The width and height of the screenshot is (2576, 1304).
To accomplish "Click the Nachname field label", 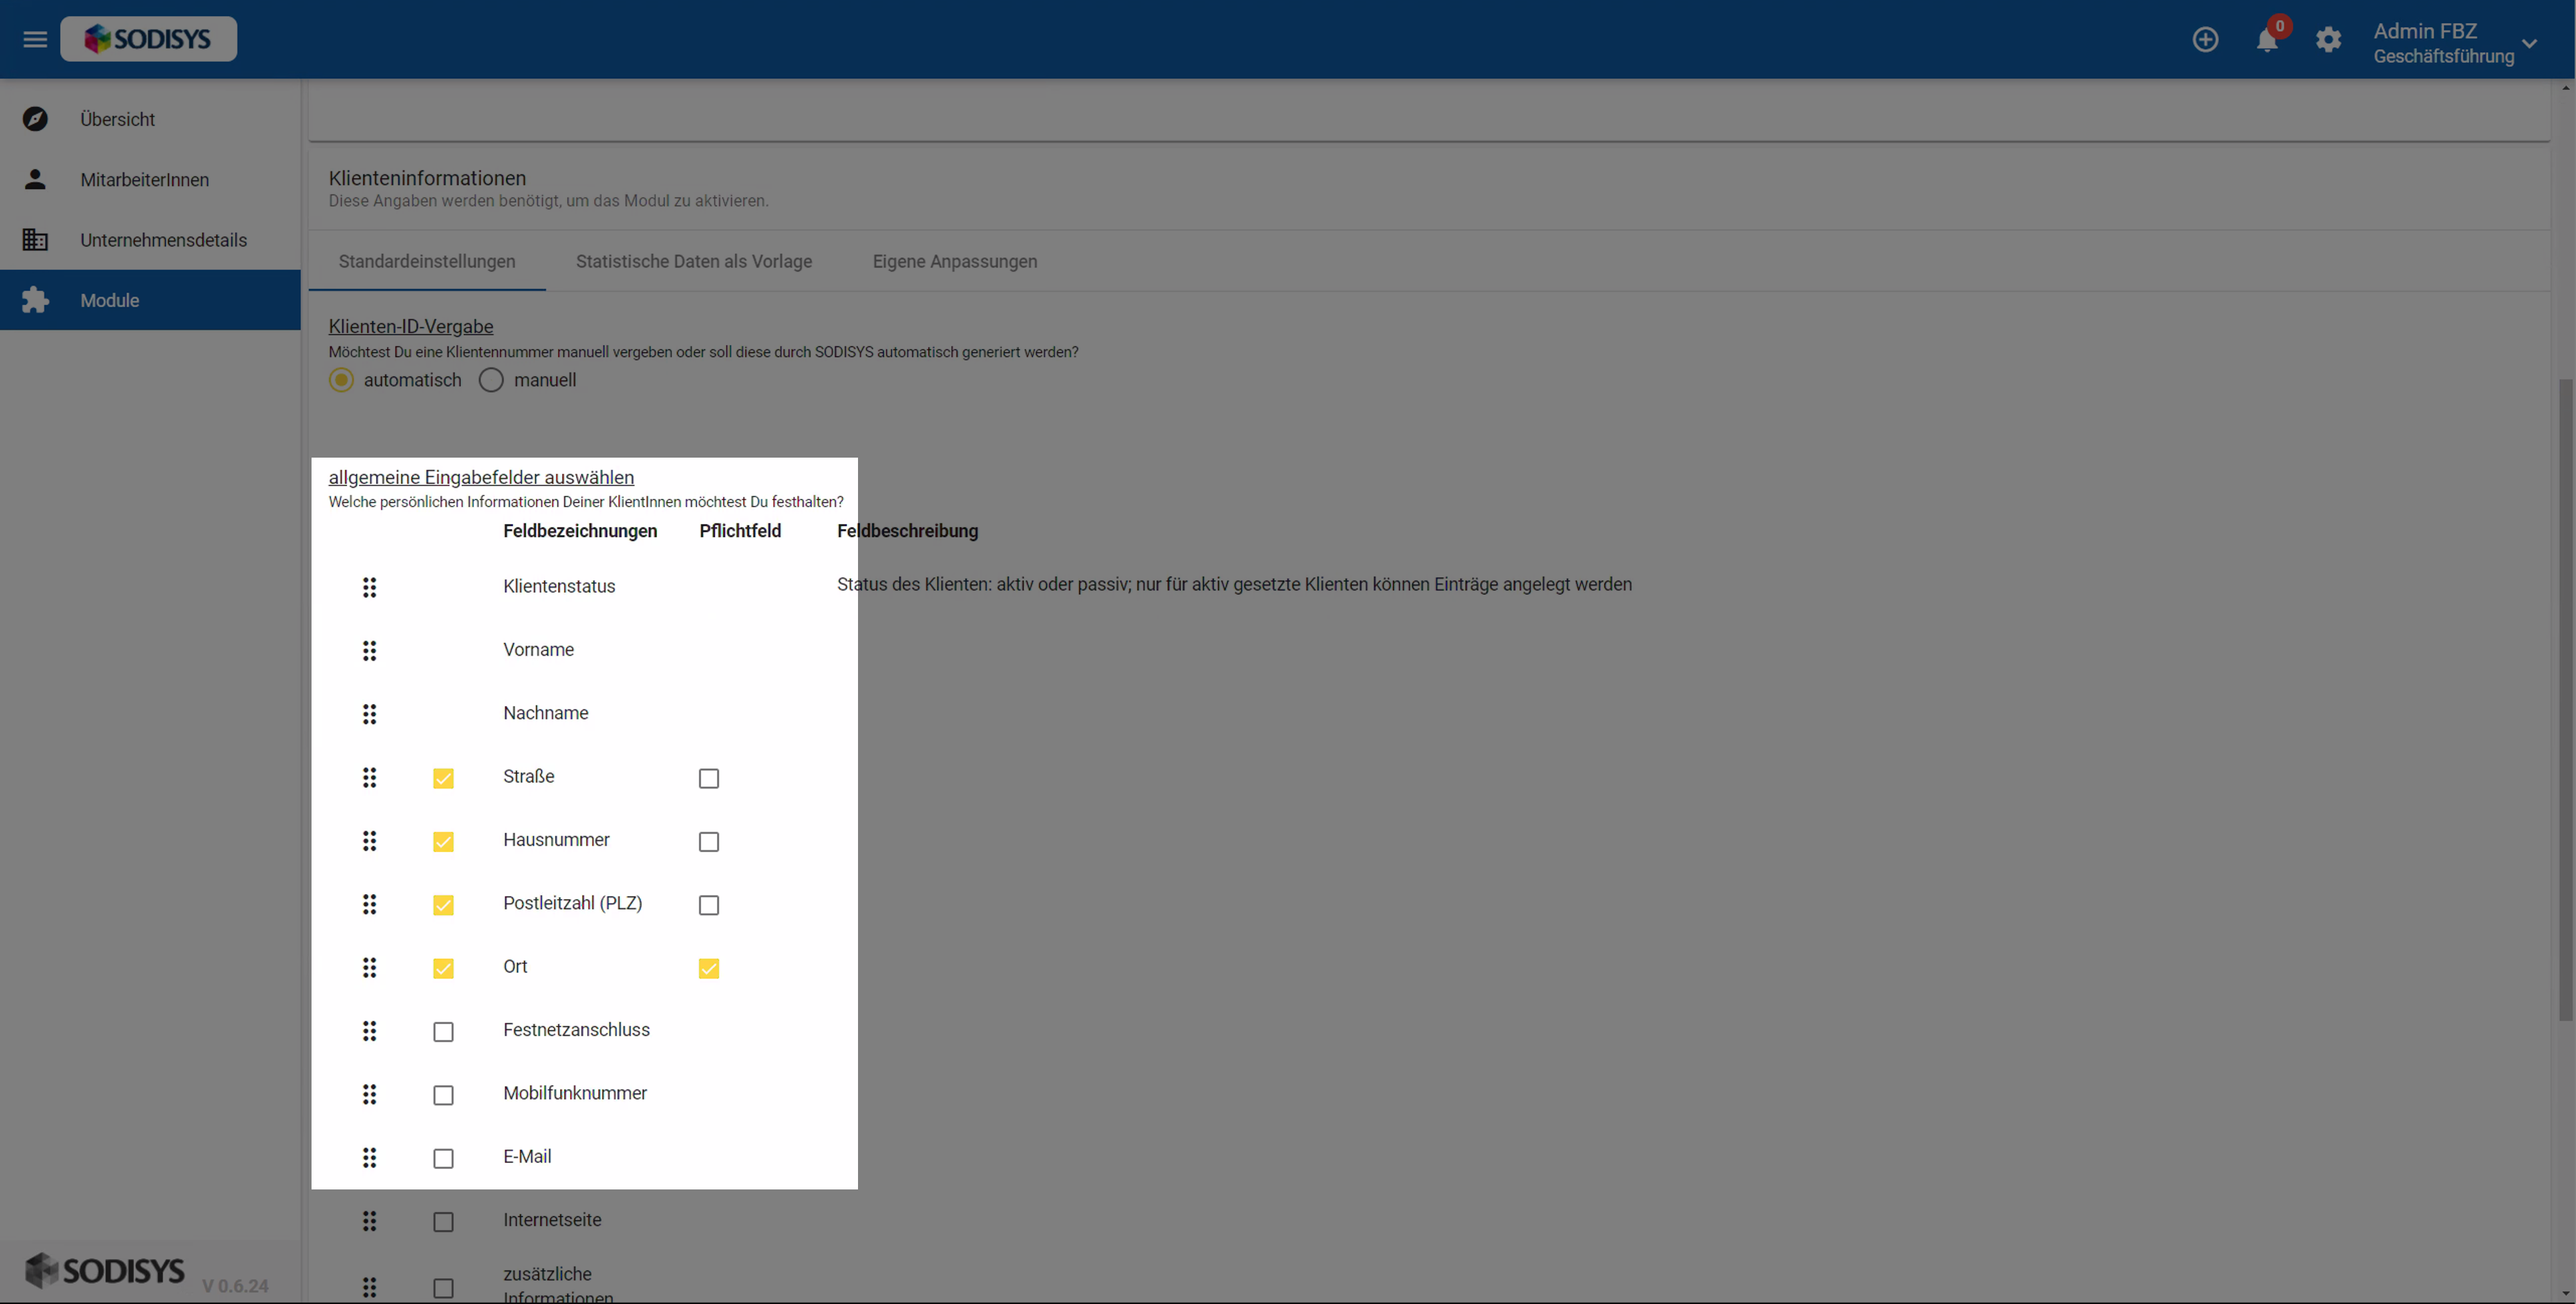I will 545,713.
